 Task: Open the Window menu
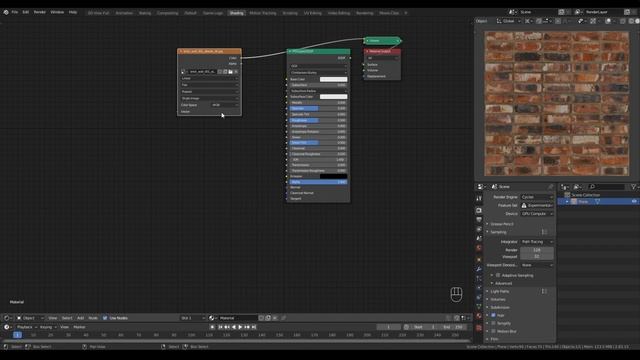(x=57, y=12)
